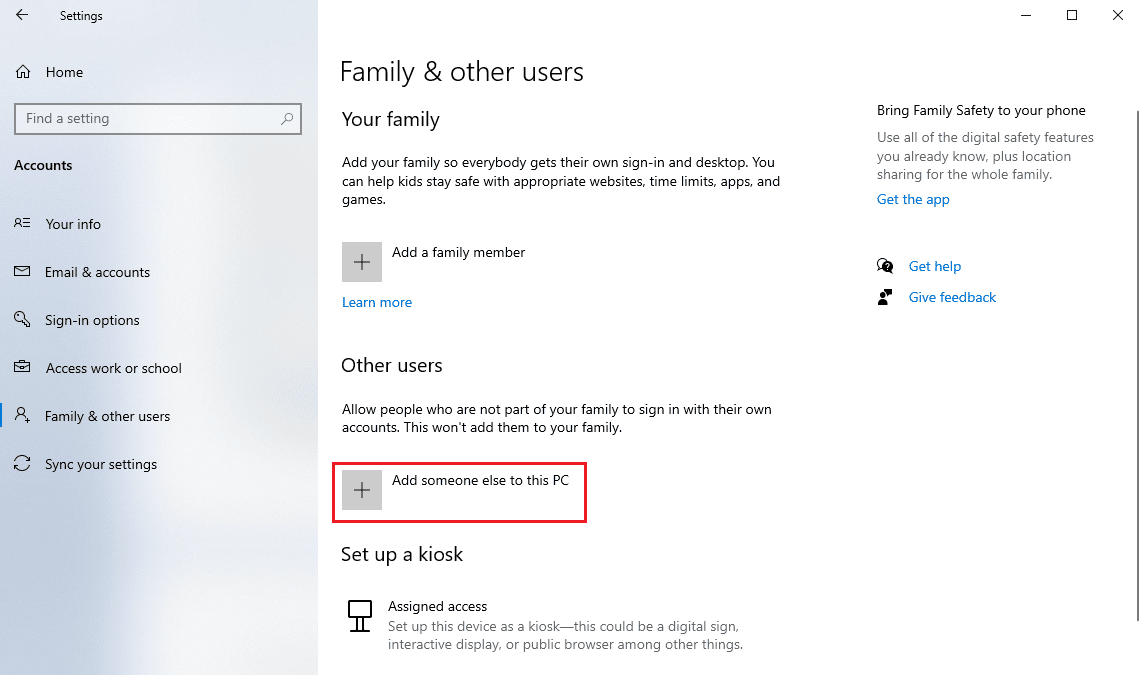Open the Home settings page

64,72
